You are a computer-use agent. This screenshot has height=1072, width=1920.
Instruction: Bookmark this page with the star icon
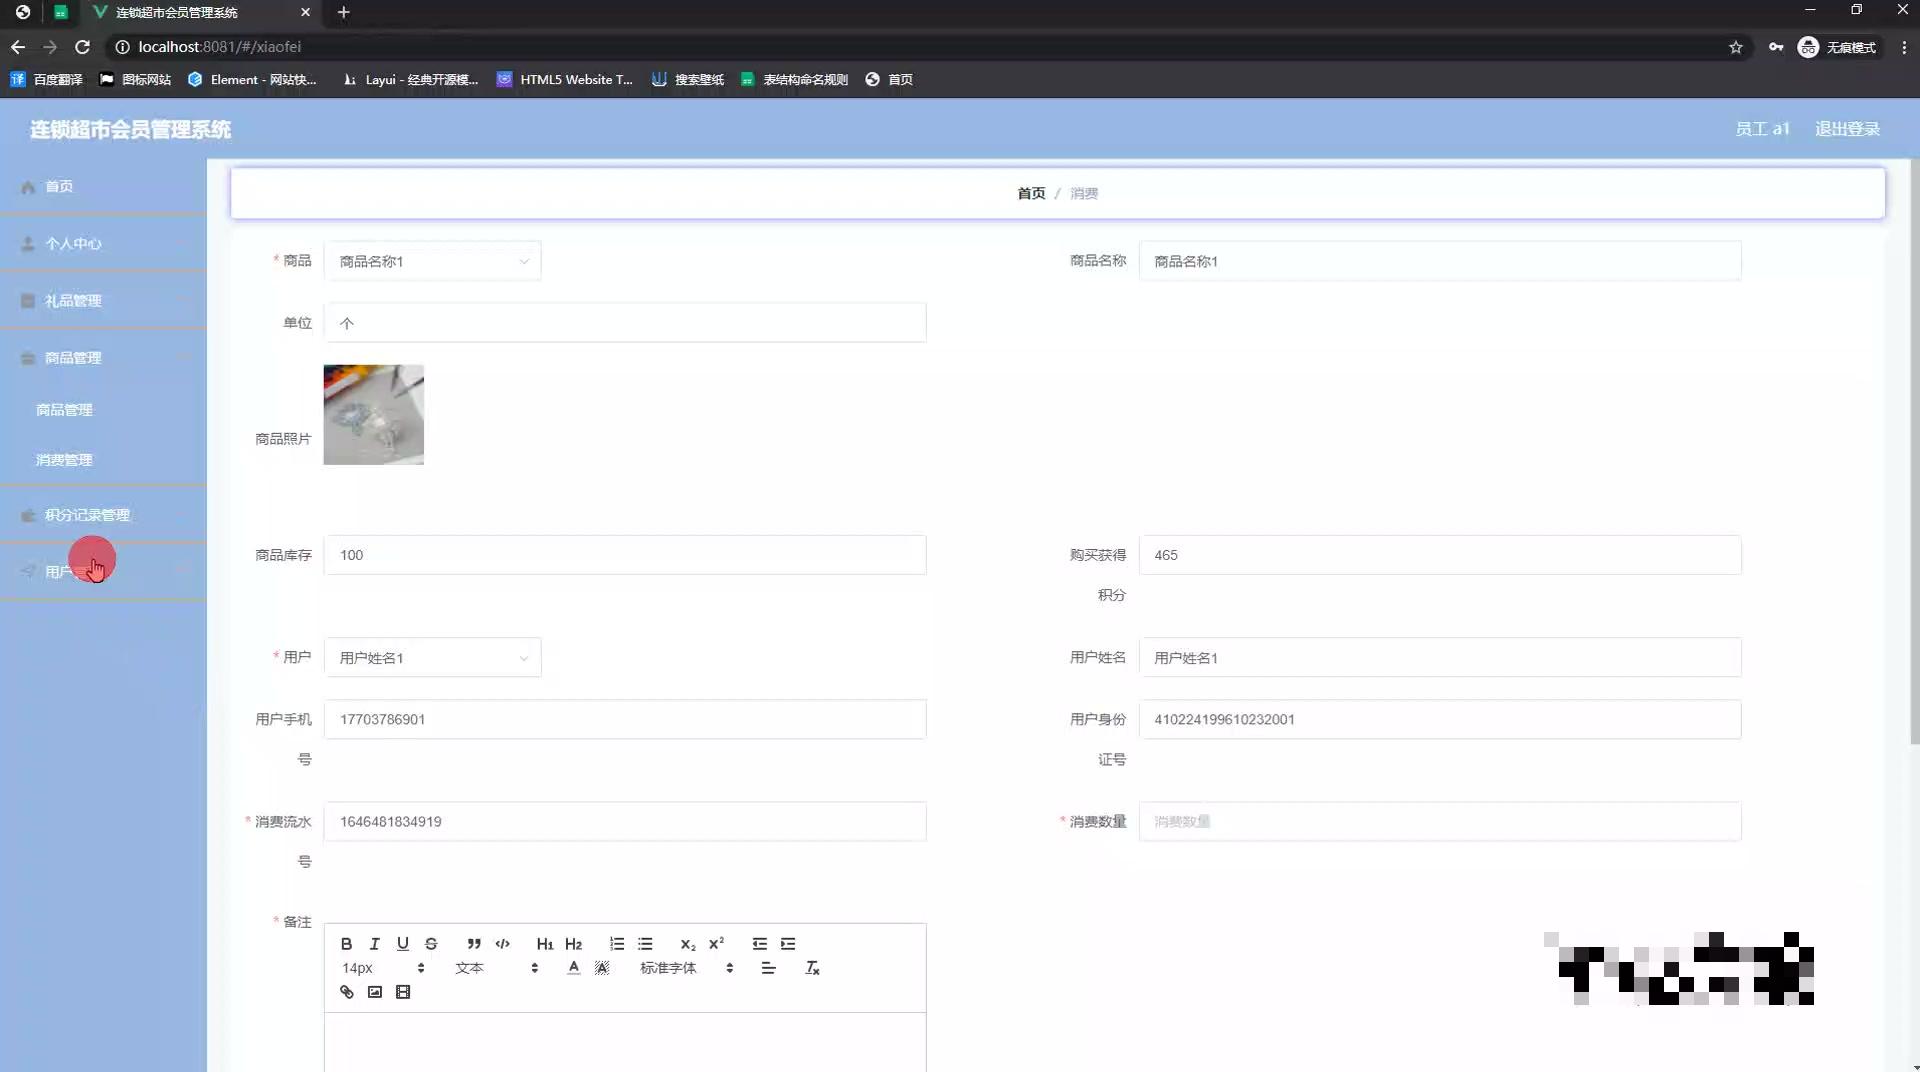1736,47
